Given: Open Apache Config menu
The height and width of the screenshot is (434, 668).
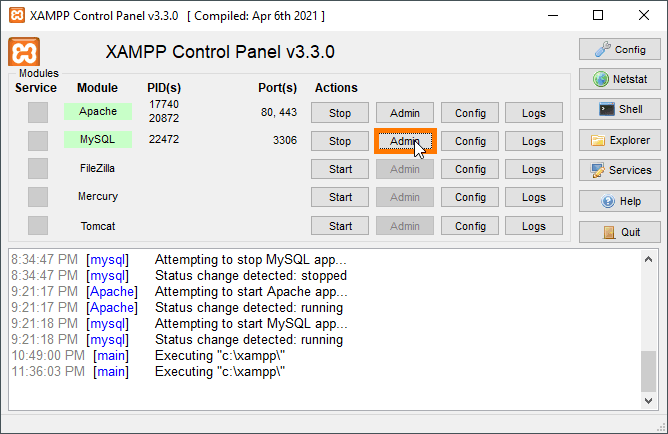Looking at the screenshot, I should 470,113.
